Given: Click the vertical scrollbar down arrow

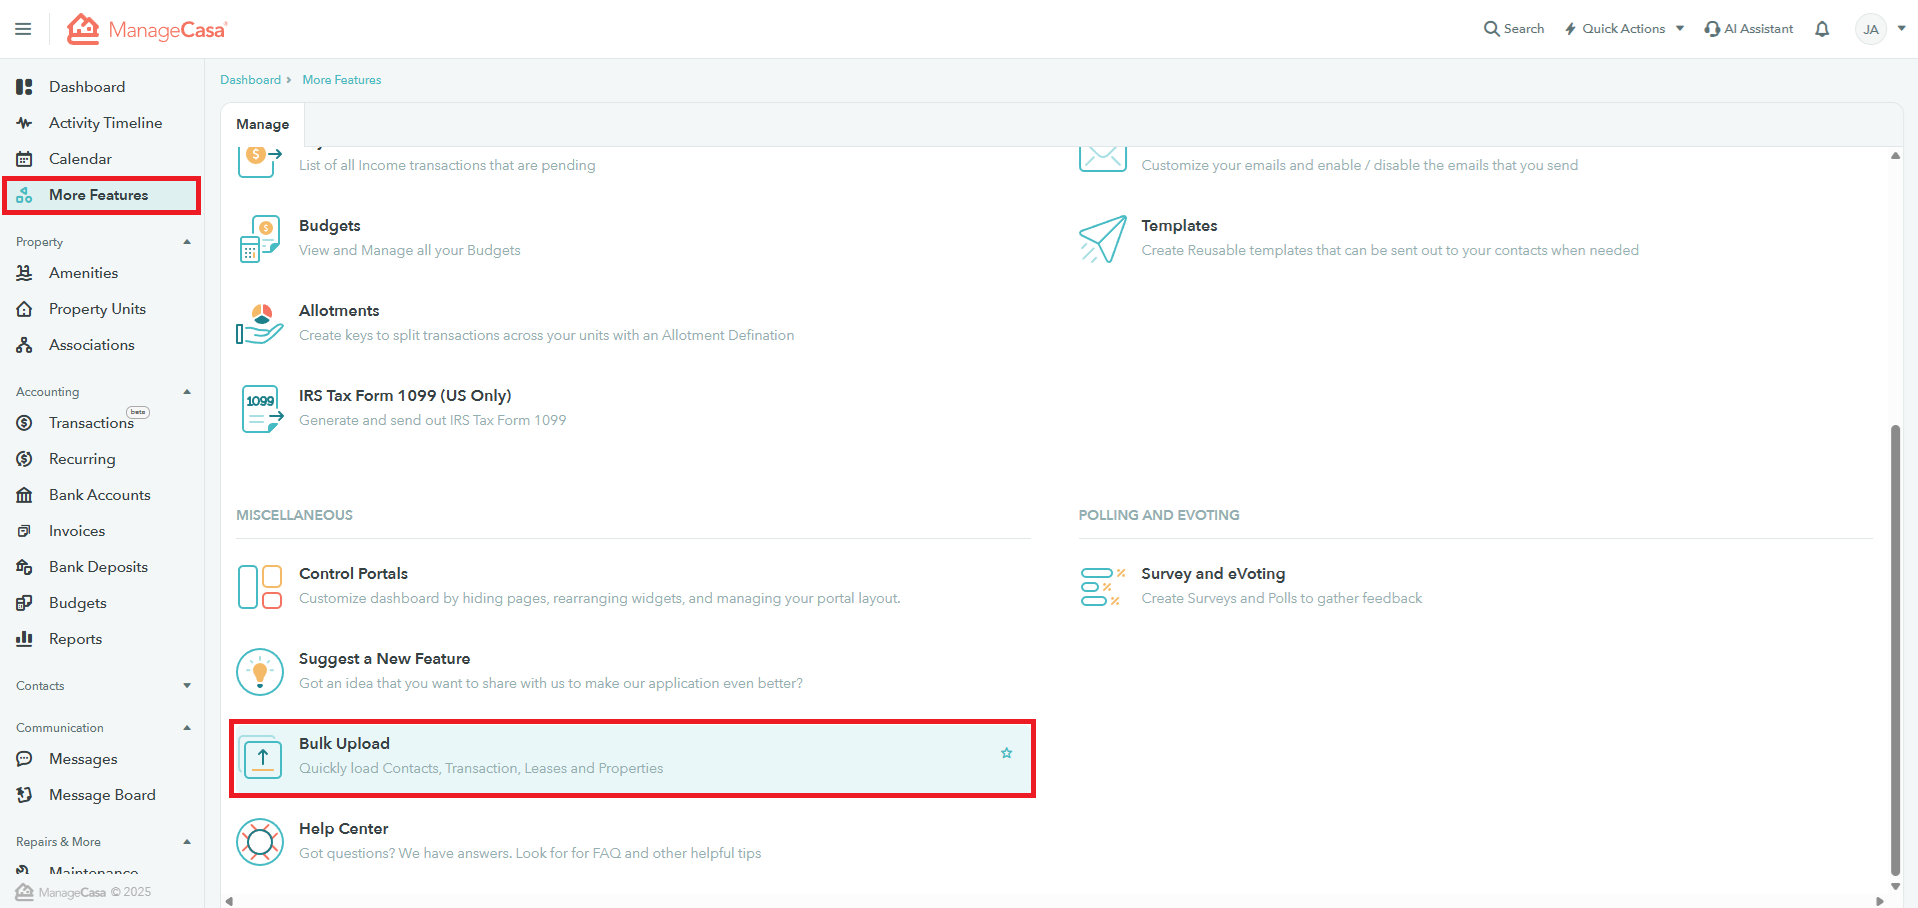Looking at the screenshot, I should click(1895, 886).
